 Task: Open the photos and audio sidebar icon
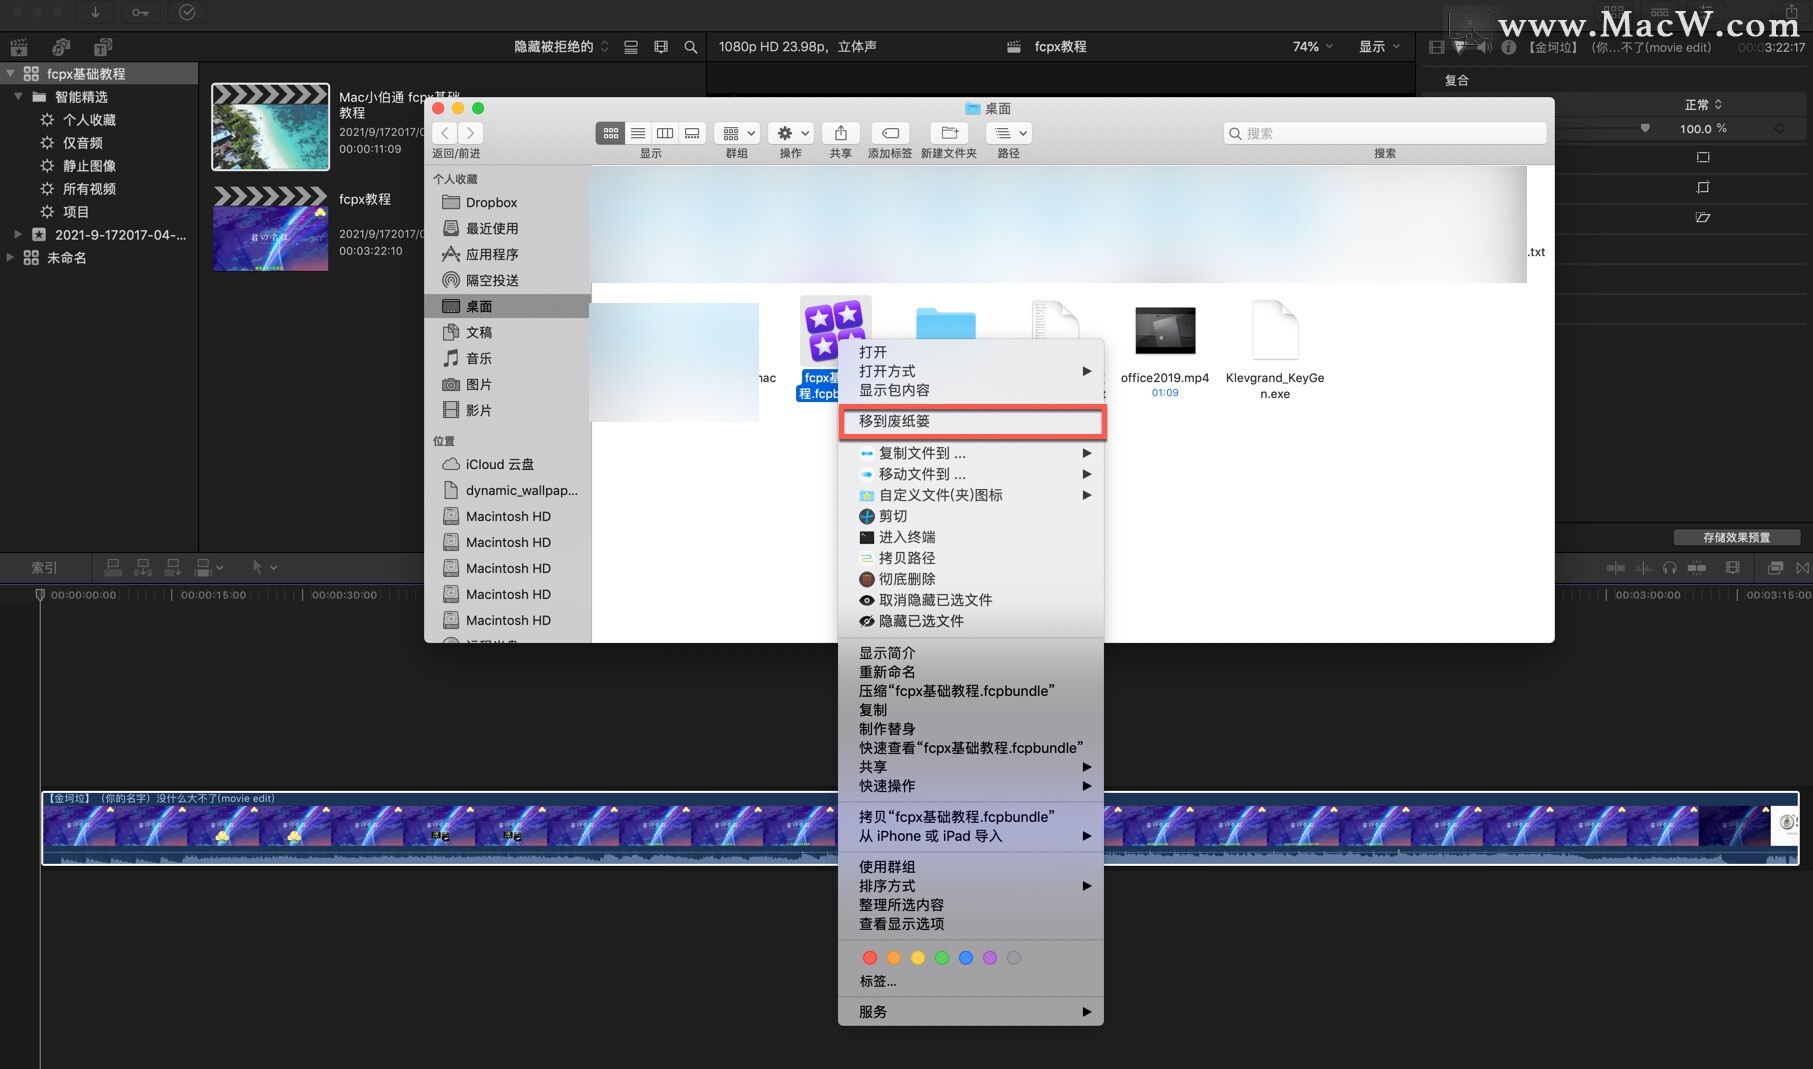(61, 47)
